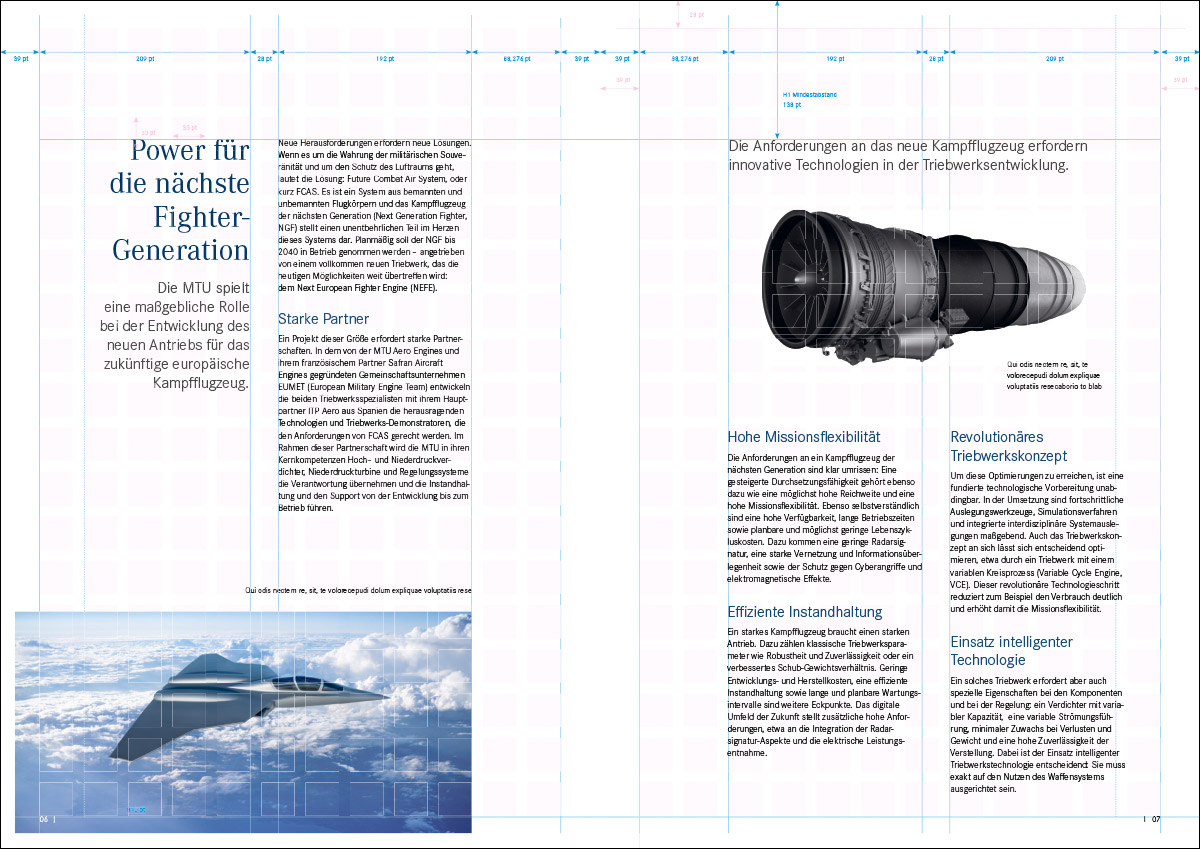The image size is (1200, 849).
Task: Click page number "07" at the bottom
Action: click(1155, 820)
